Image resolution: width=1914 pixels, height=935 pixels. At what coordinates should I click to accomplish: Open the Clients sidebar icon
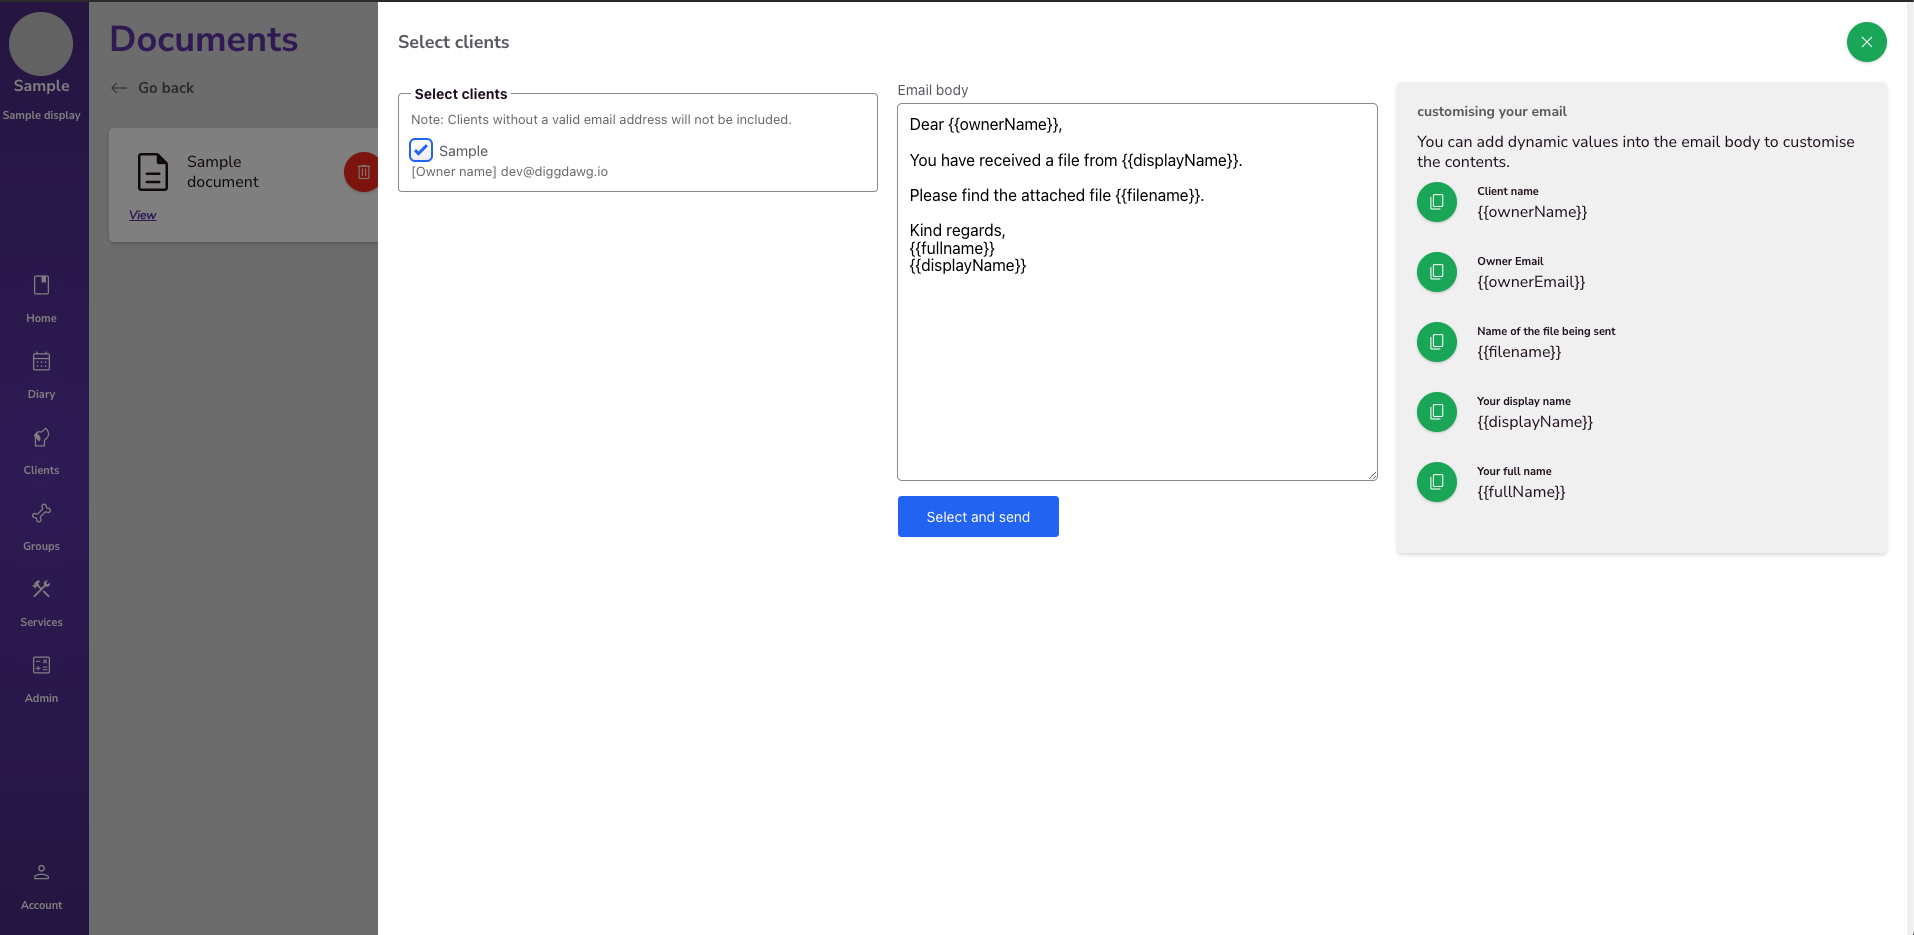(x=41, y=438)
